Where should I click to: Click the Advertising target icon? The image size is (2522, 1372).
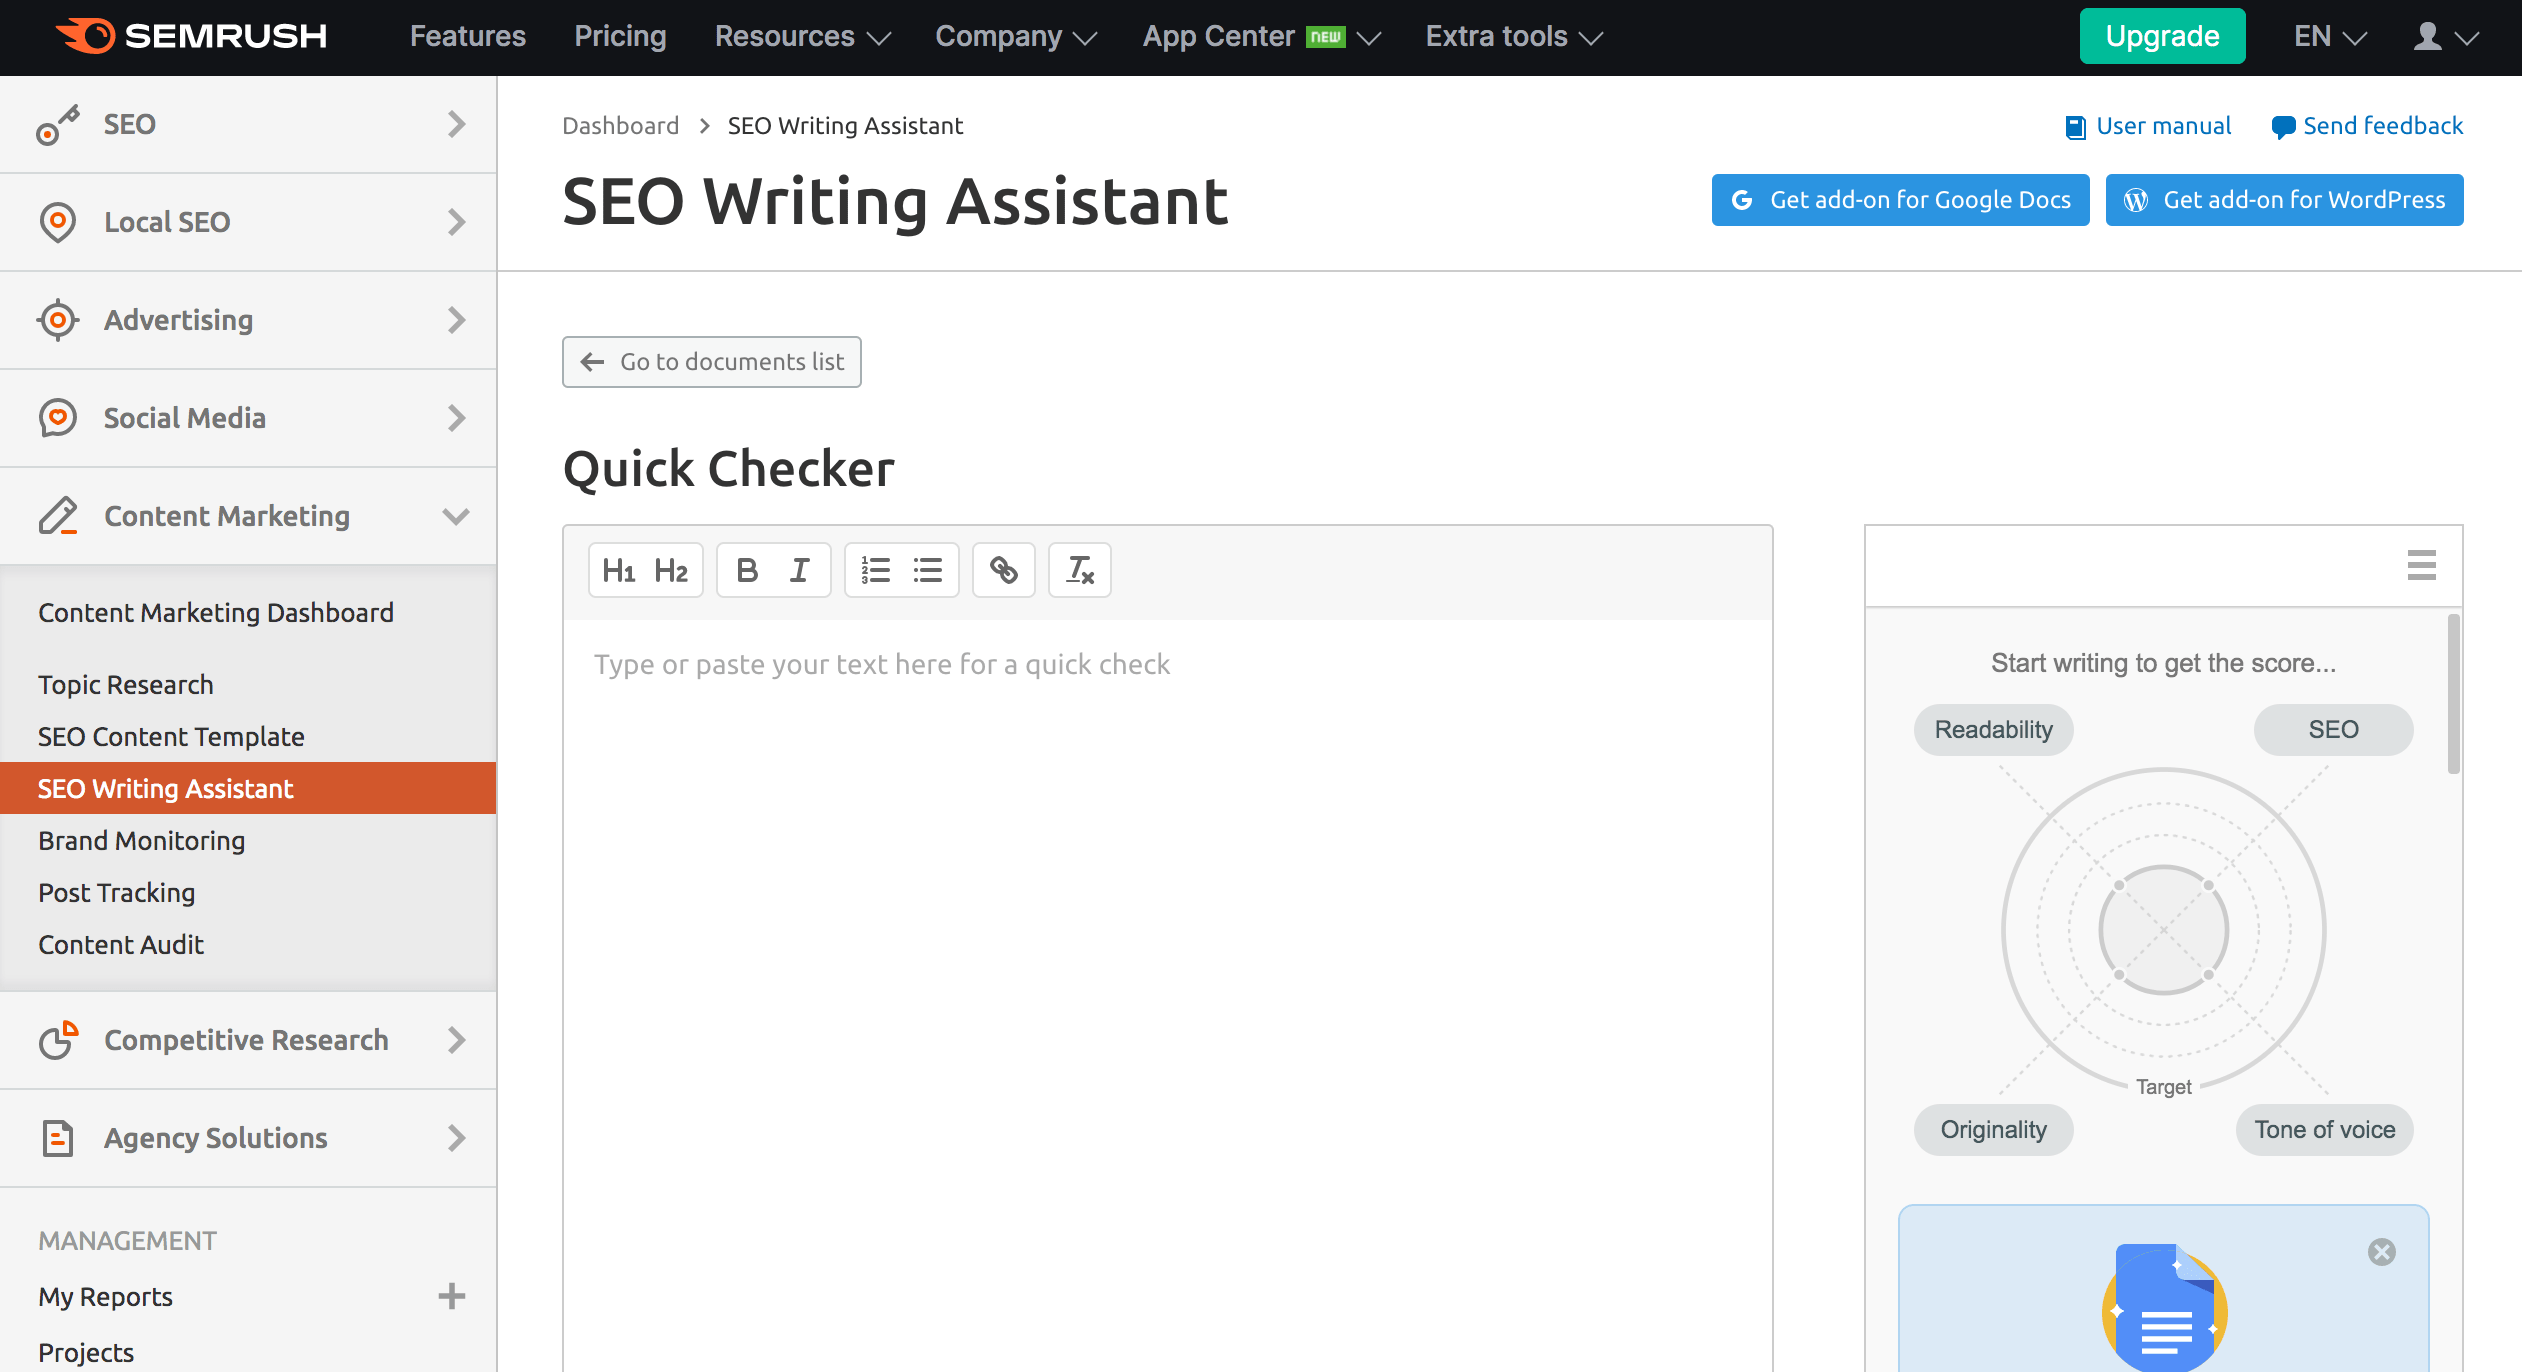click(58, 320)
